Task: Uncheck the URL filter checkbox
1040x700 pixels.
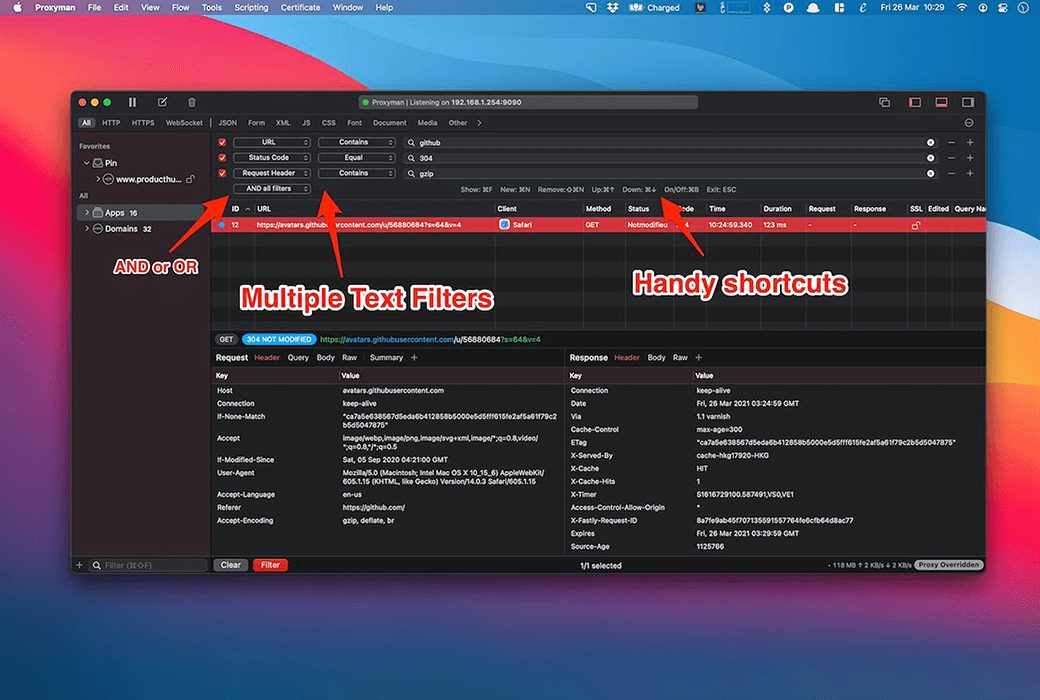Action: click(x=222, y=143)
